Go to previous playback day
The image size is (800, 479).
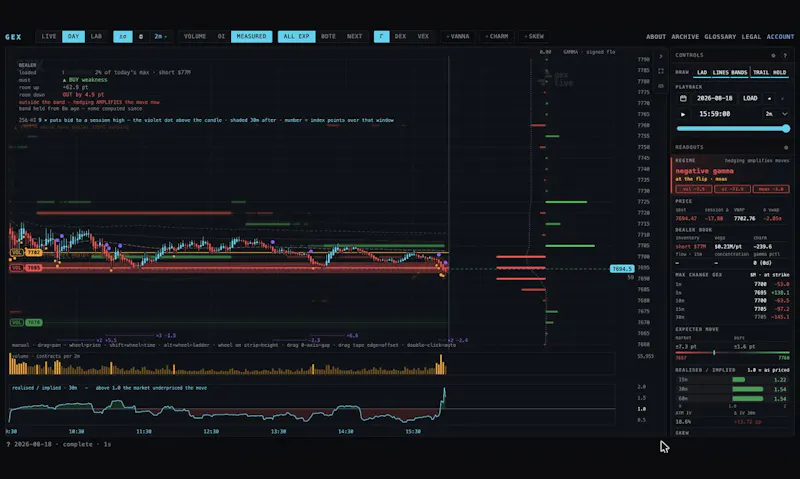769,98
